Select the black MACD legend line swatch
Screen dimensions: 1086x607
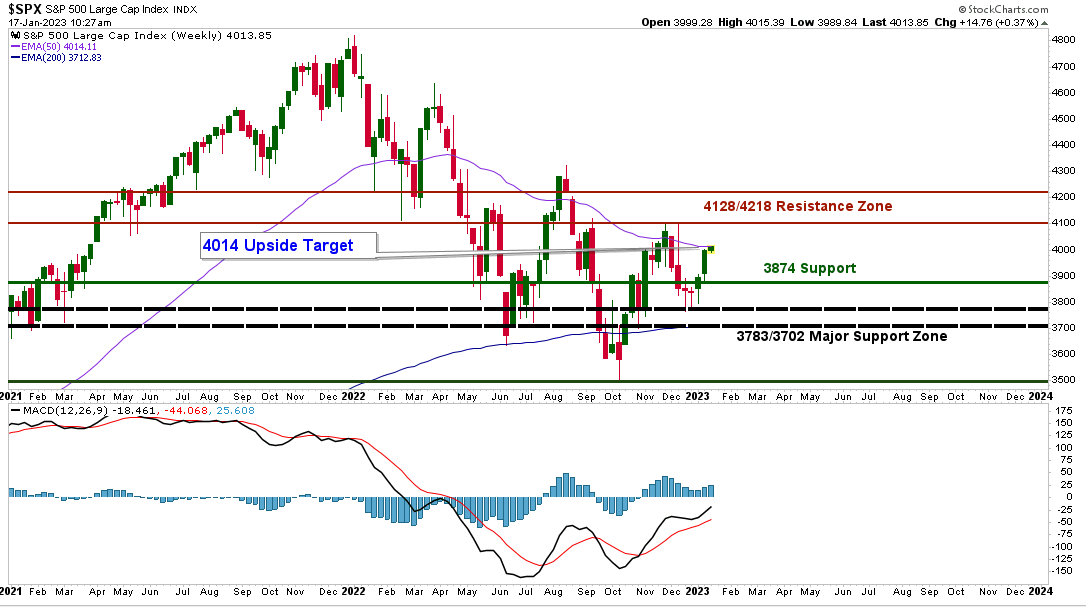tap(15, 410)
